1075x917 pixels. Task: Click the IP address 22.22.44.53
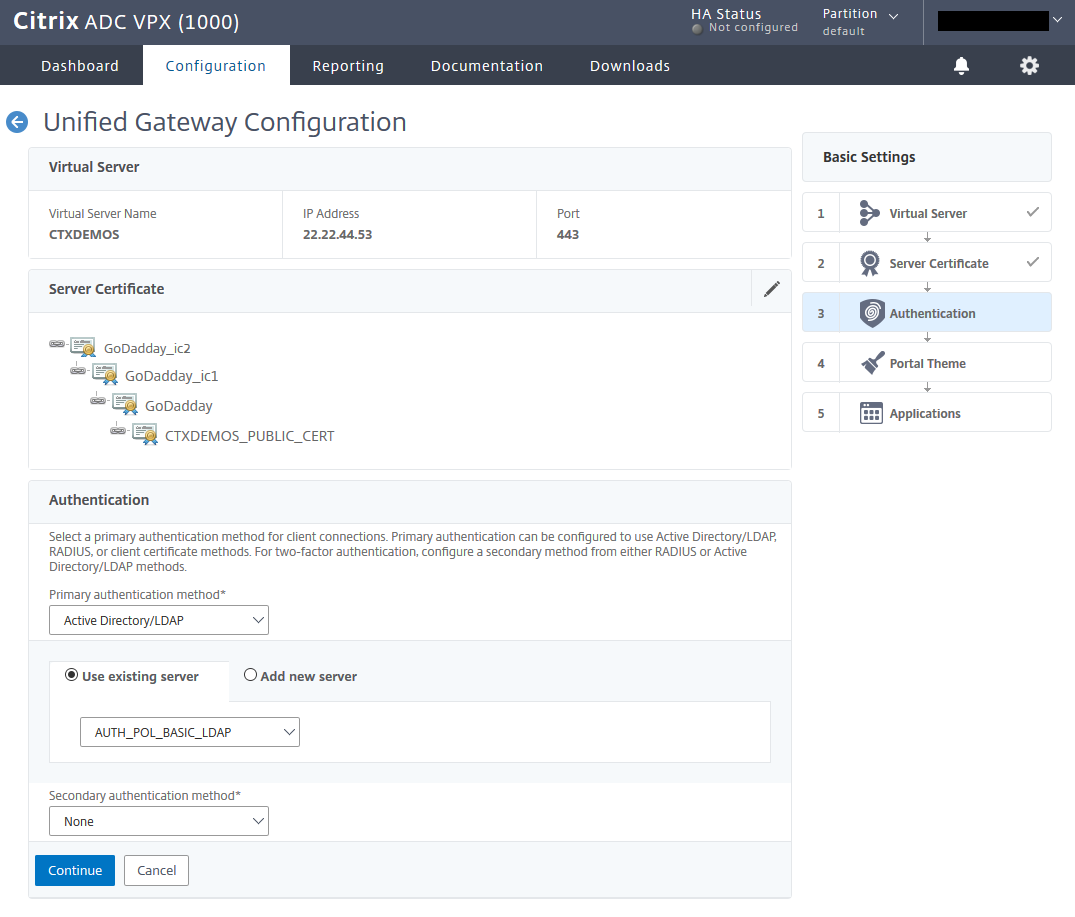[337, 234]
